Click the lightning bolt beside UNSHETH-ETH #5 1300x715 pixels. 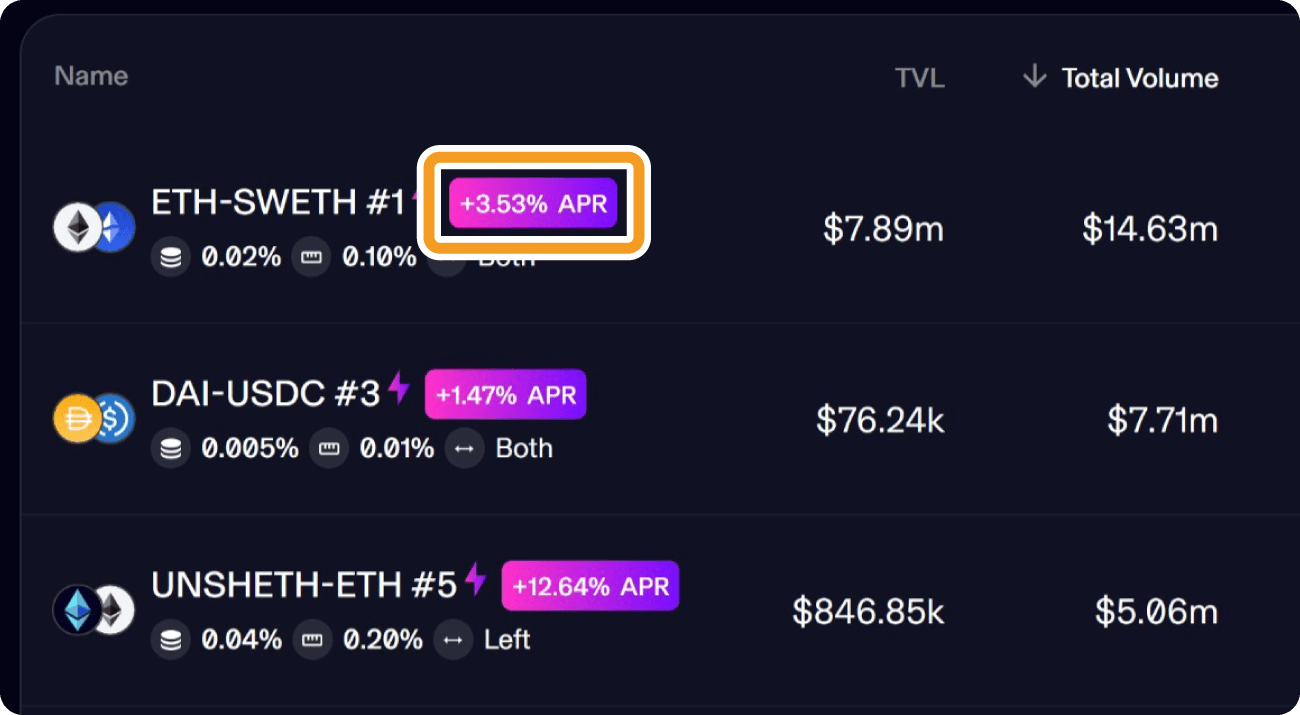tap(476, 580)
